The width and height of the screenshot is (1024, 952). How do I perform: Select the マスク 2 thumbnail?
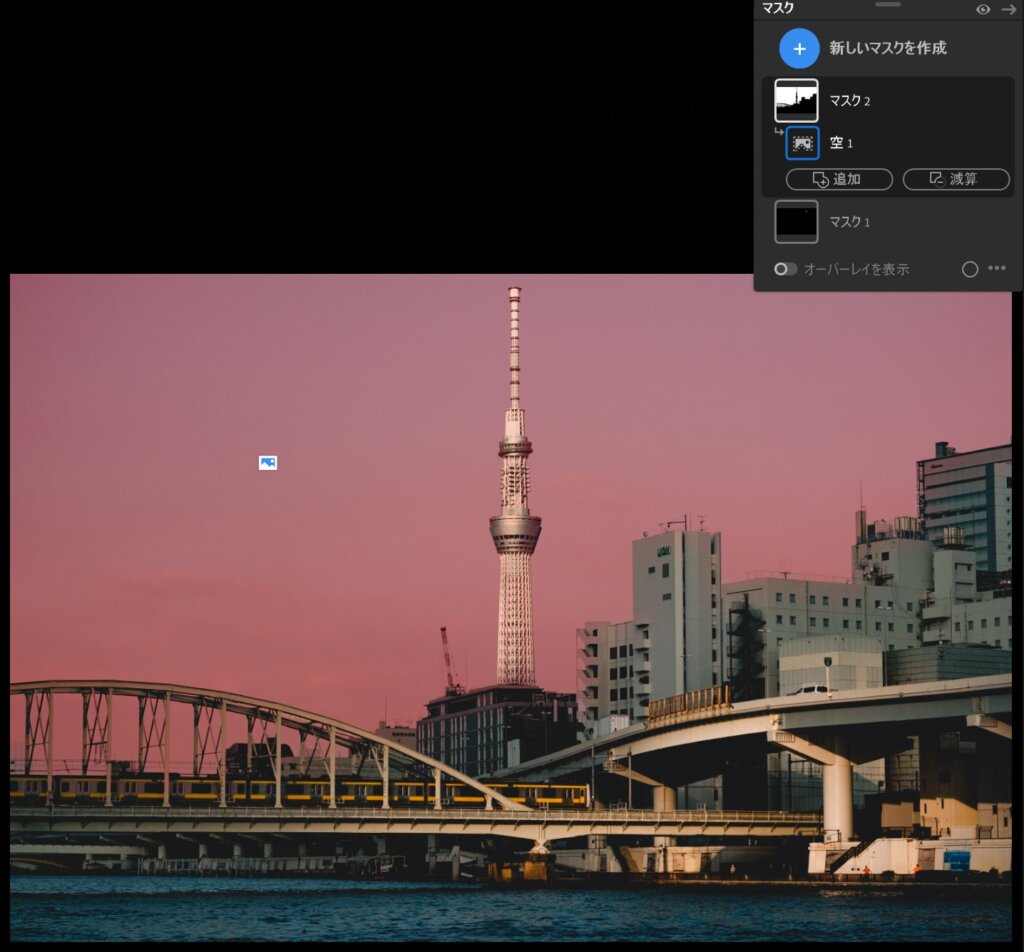click(796, 101)
